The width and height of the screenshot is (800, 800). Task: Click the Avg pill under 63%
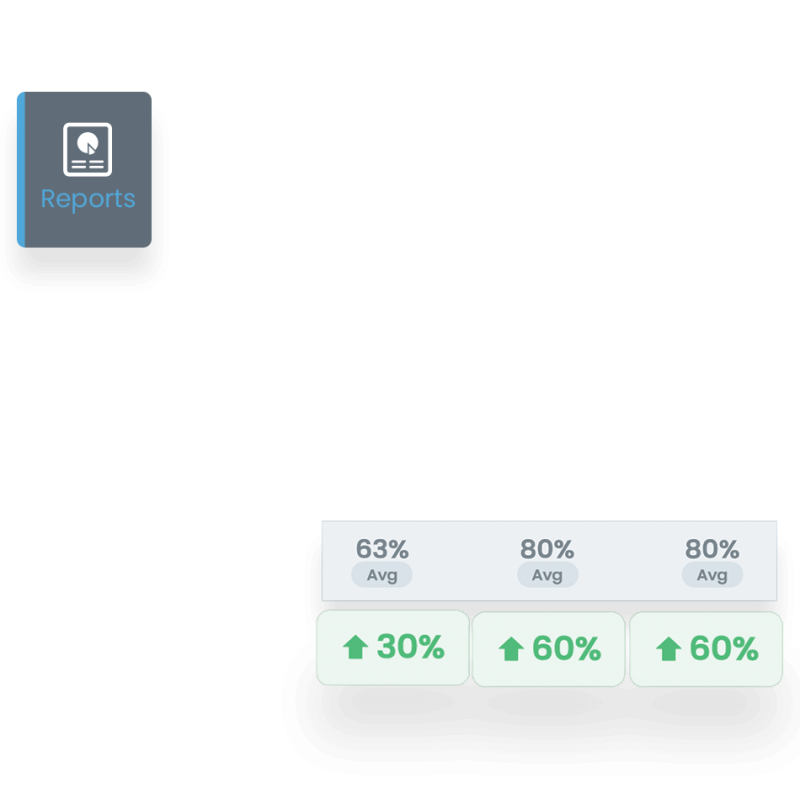pos(382,575)
